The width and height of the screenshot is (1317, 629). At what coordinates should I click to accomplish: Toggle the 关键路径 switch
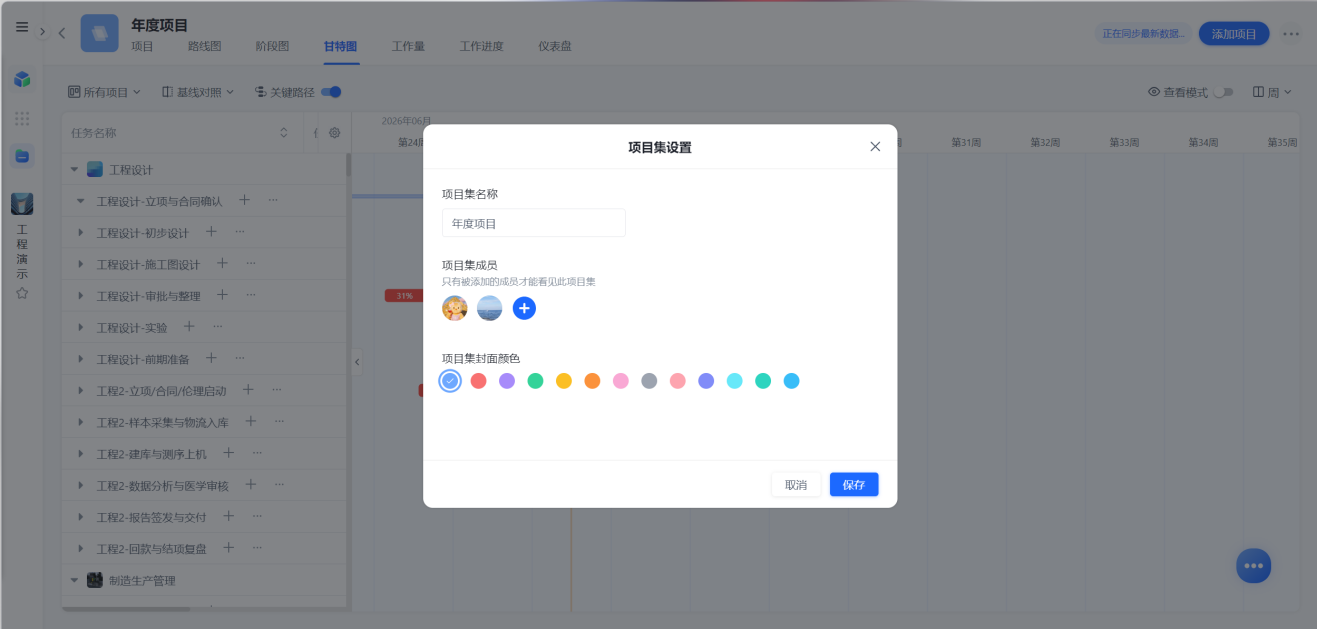click(x=332, y=92)
